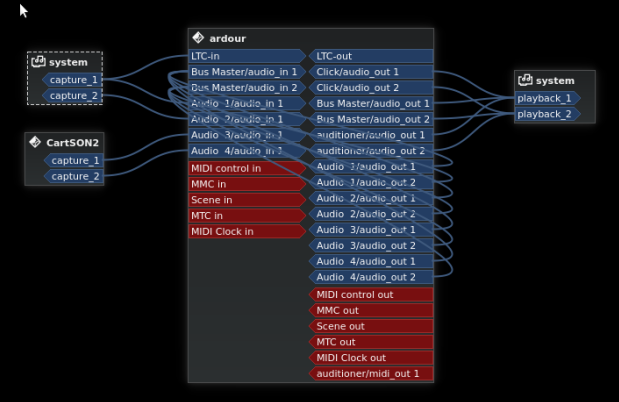Select the Scene in MIDI port

coord(246,200)
